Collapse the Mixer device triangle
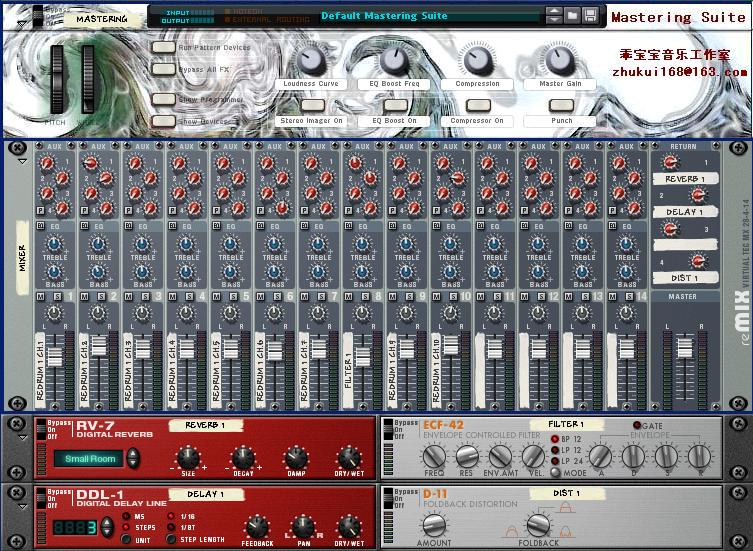 point(22,162)
